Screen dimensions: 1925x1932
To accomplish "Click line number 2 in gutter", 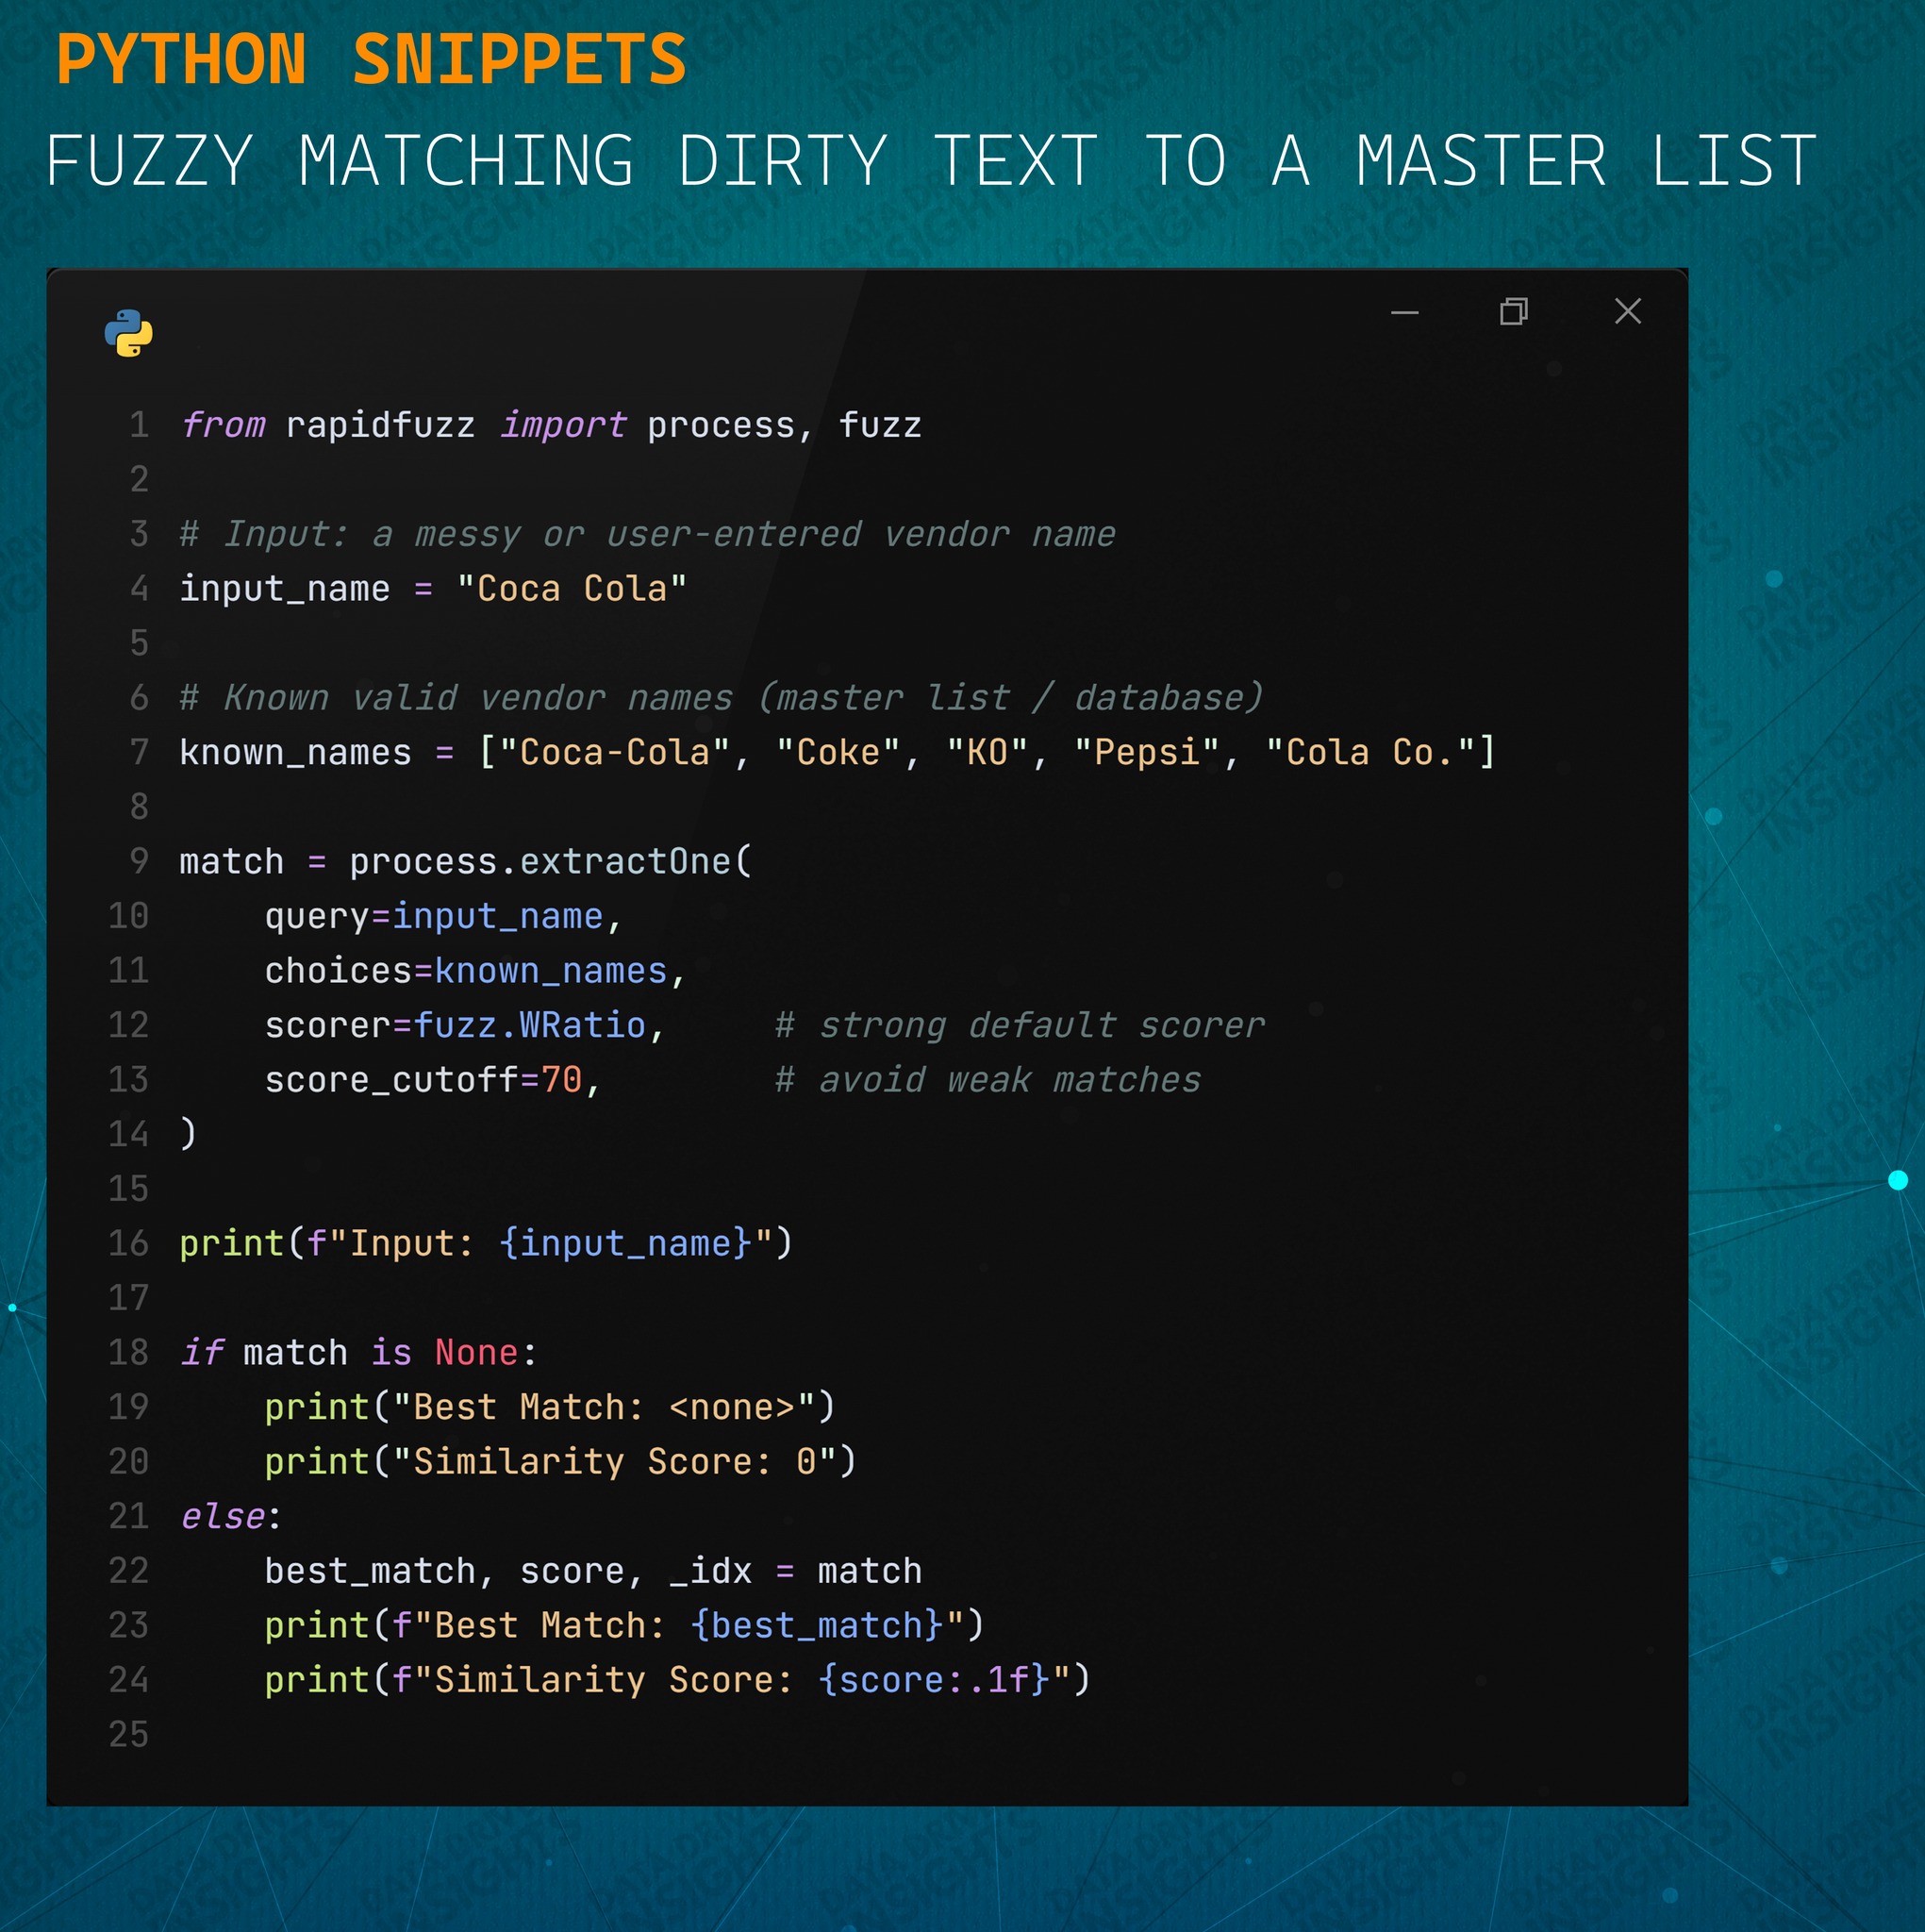I will tap(139, 480).
